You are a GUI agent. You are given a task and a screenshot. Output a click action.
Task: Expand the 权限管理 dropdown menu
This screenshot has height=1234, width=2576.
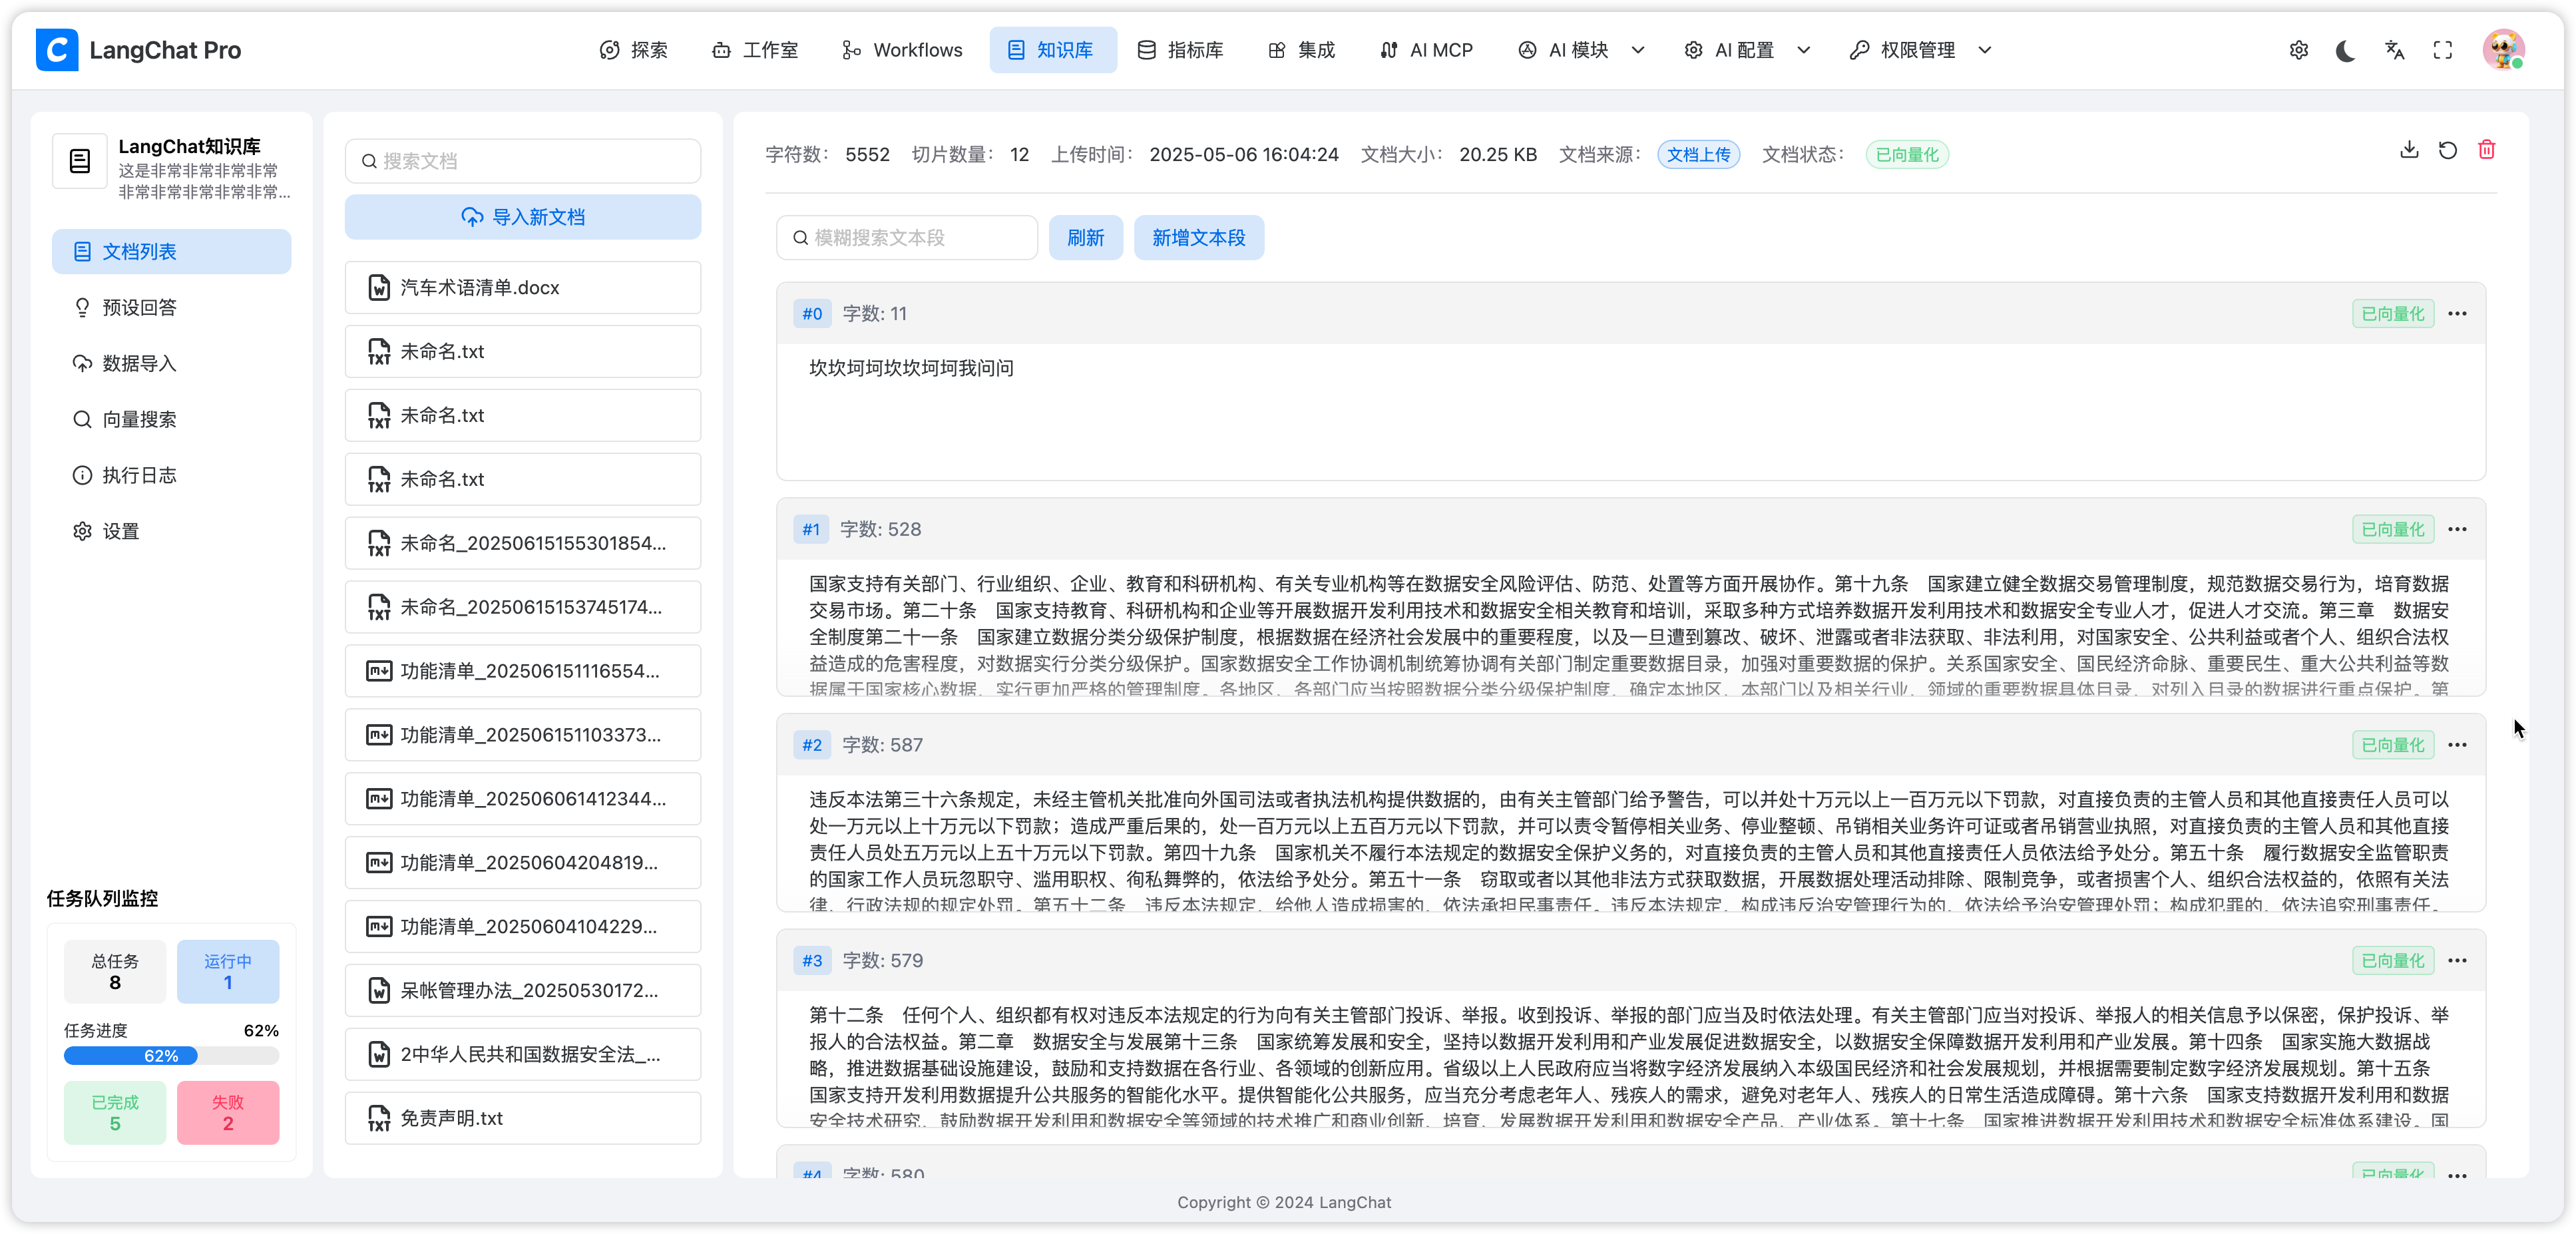coord(1920,50)
